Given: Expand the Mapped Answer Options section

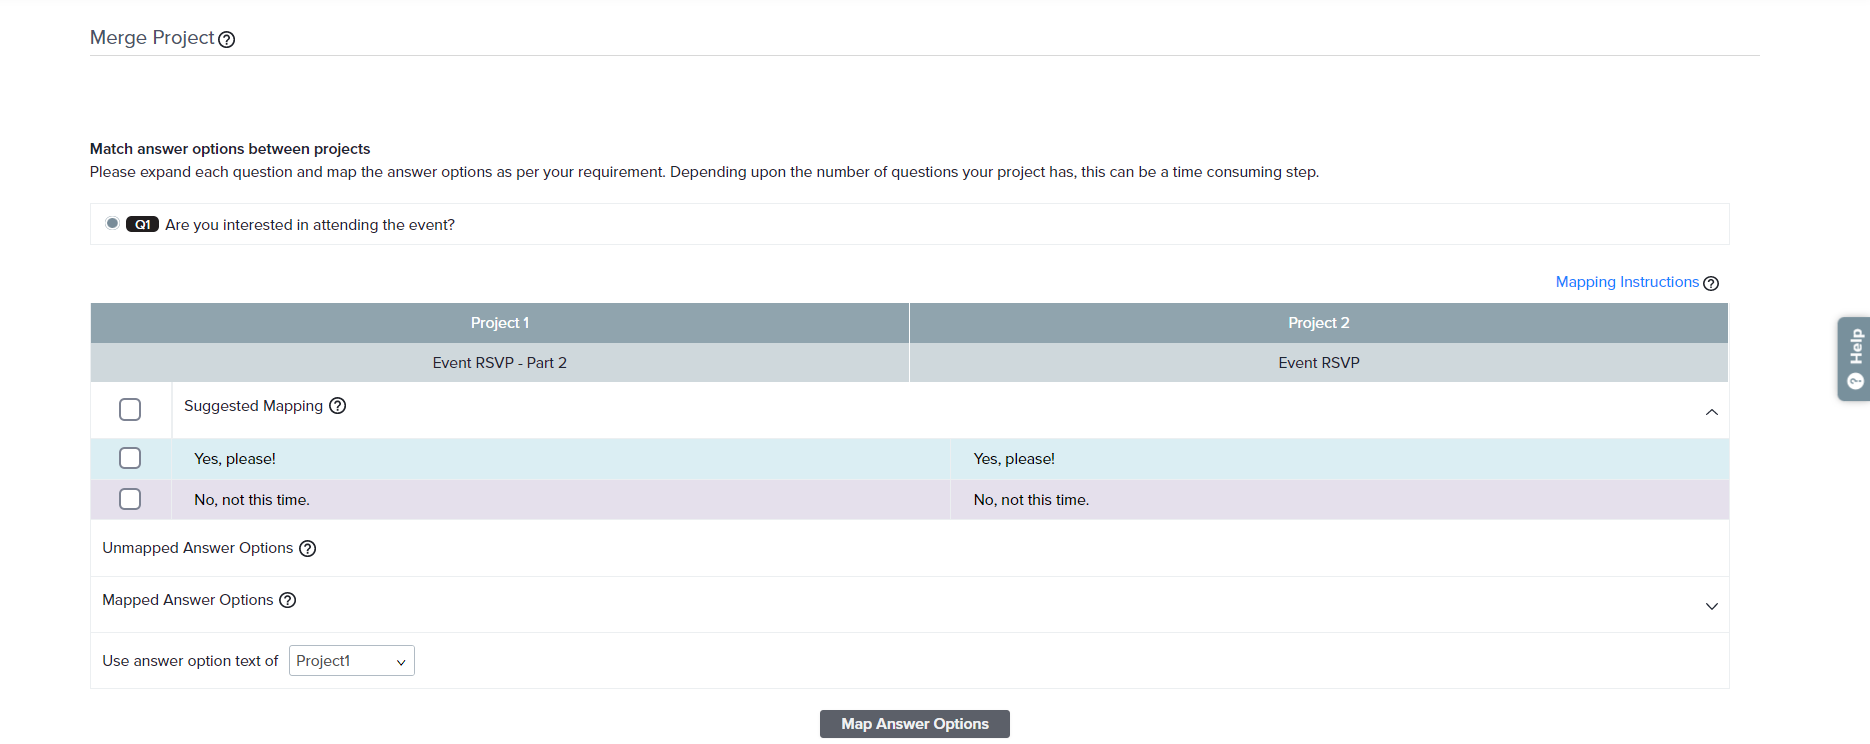Looking at the screenshot, I should [x=1711, y=606].
